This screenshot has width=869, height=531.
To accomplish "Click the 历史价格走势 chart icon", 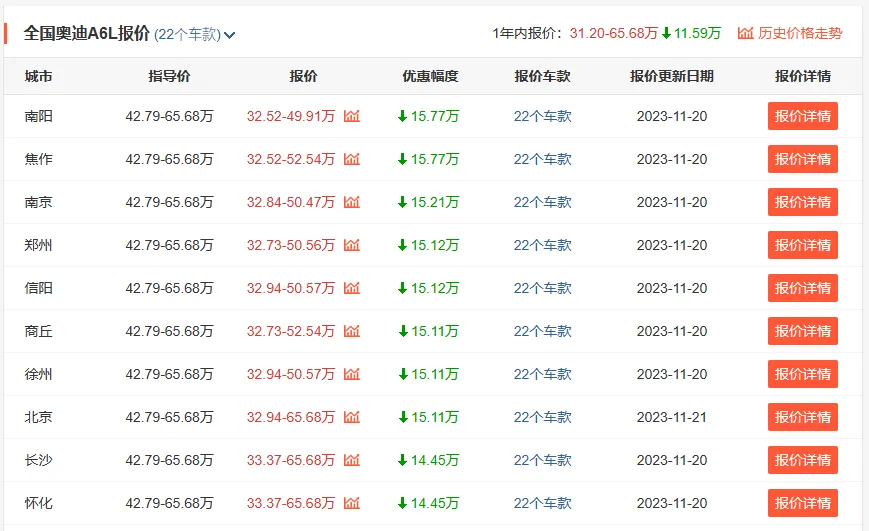I will pyautogui.click(x=745, y=33).
